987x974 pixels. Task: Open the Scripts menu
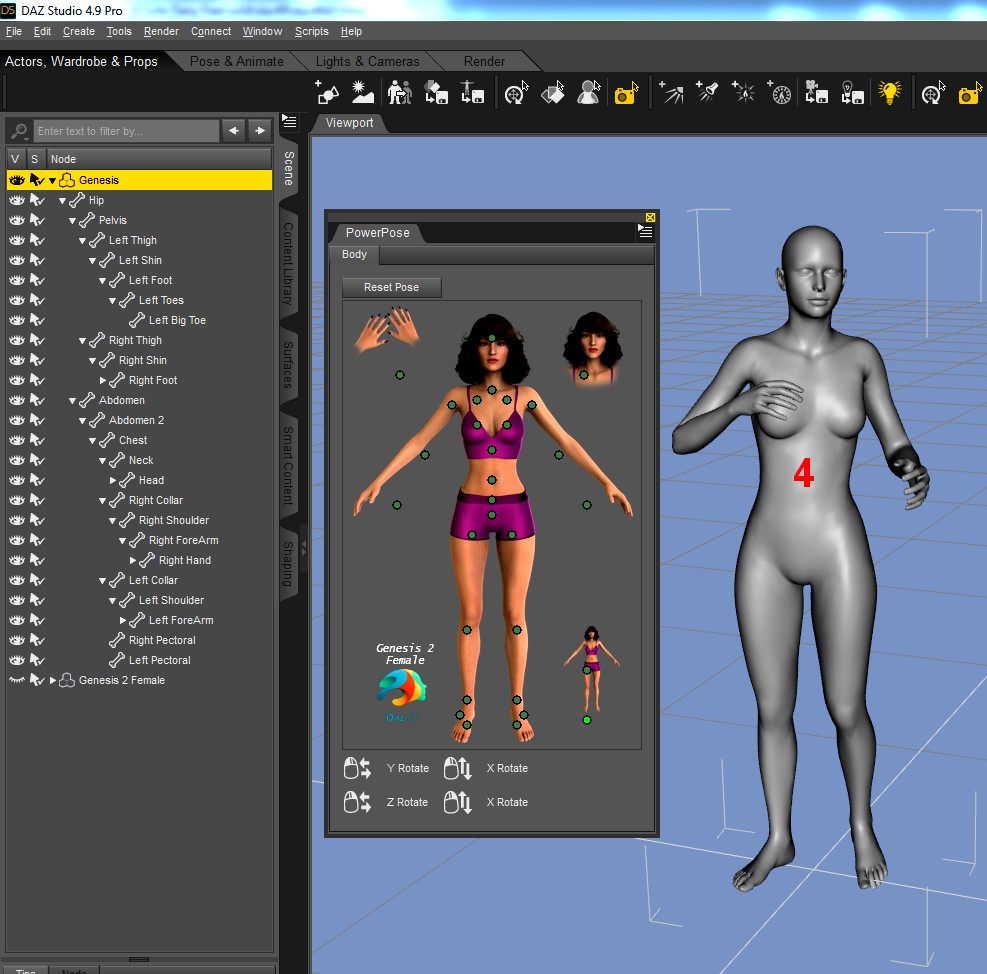coord(312,31)
